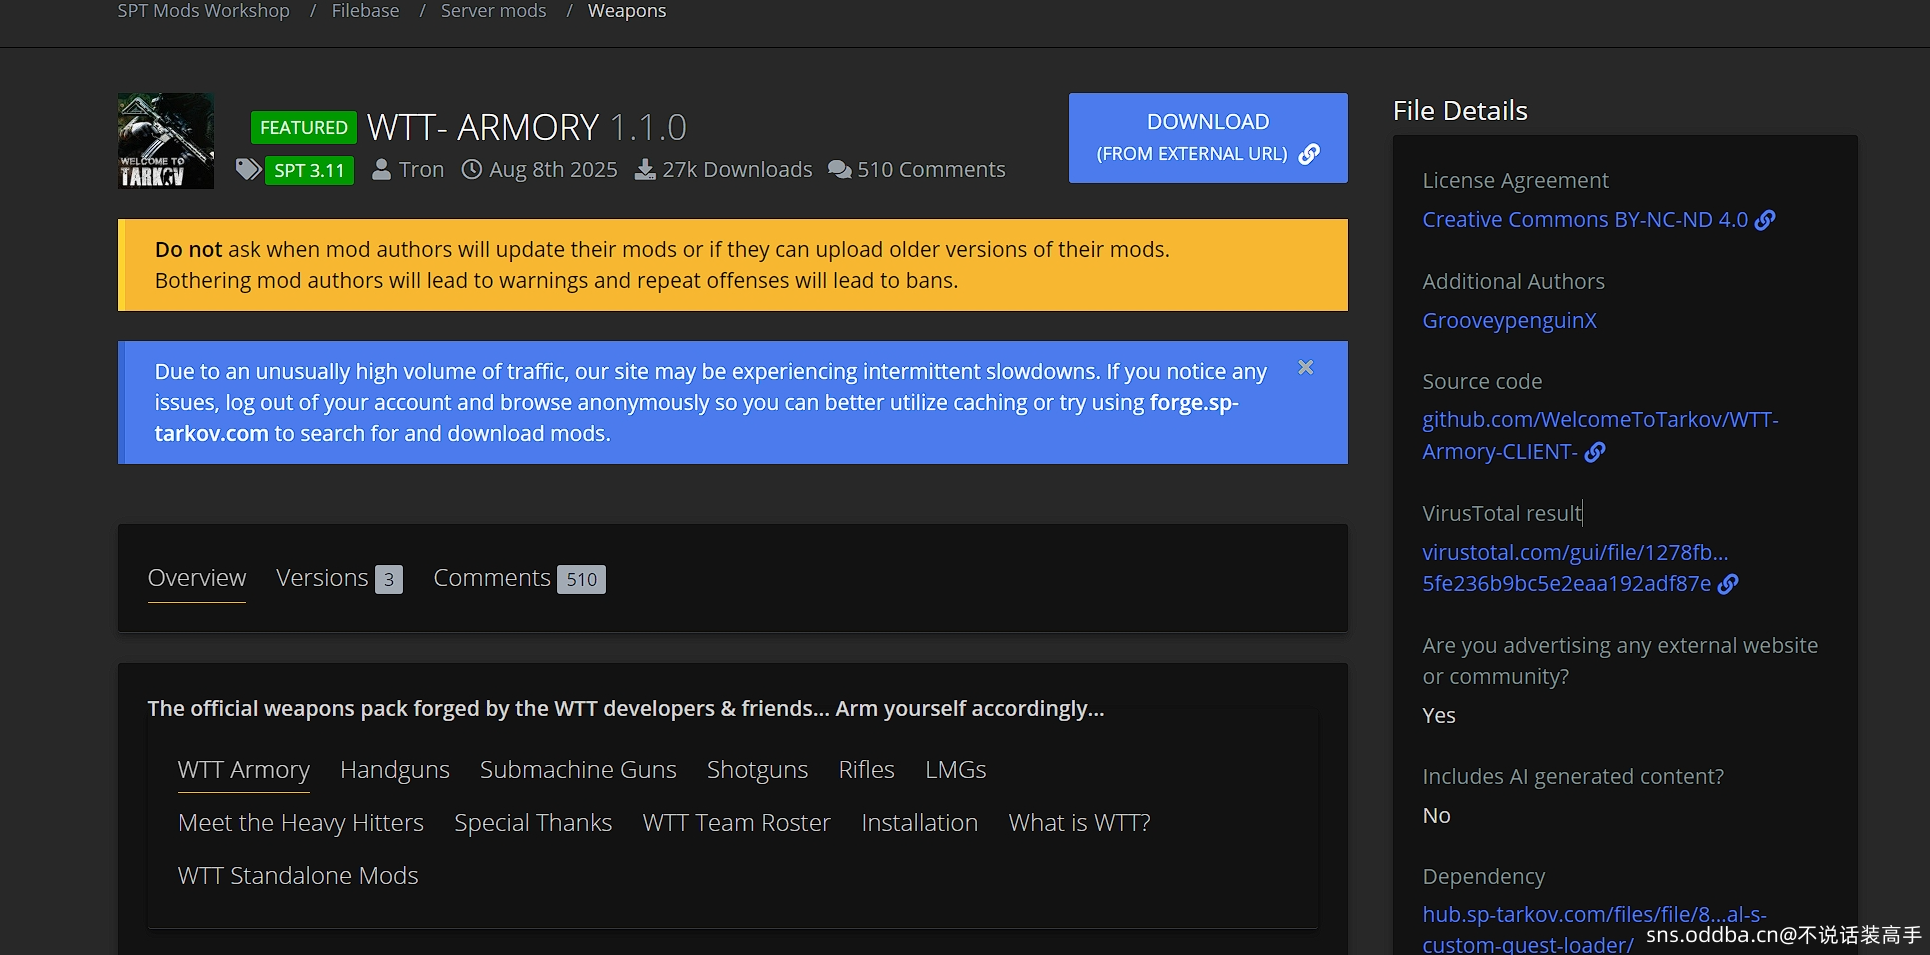Click the clock icon before Aug 8th 2025
The image size is (1930, 955).
472,170
